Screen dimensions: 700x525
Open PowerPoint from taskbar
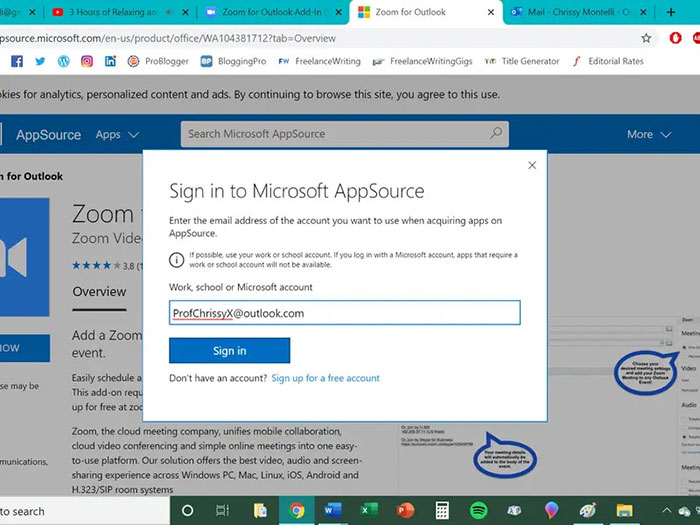pos(405,510)
